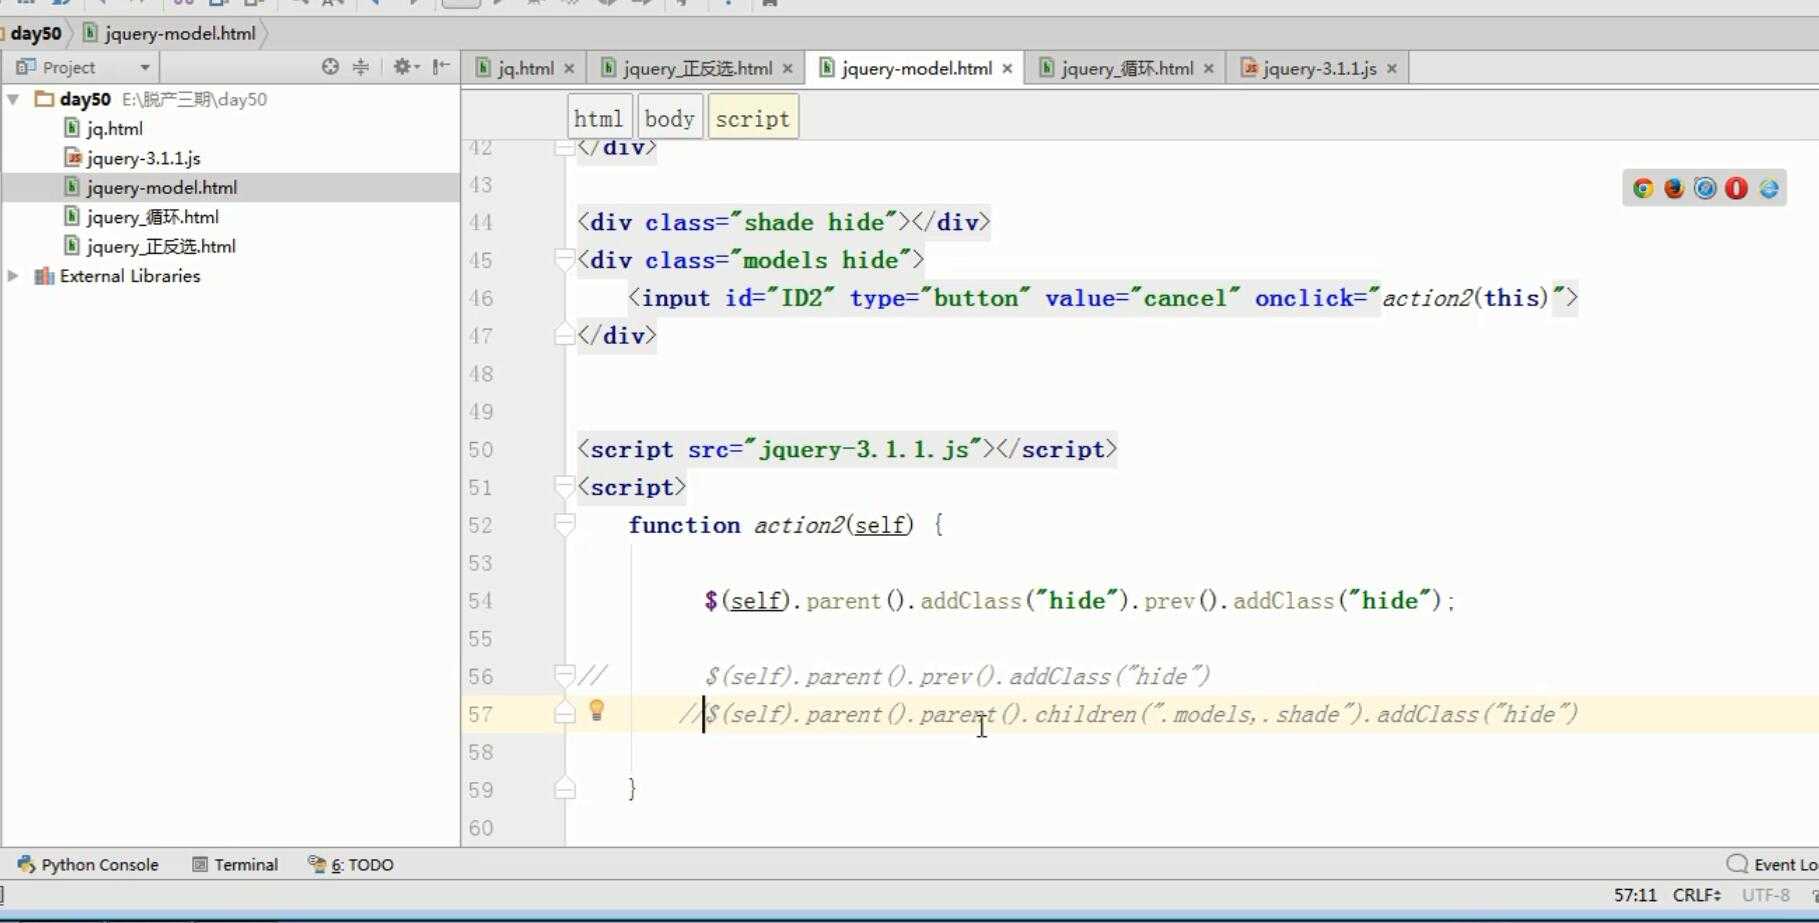1819x923 pixels.
Task: Open preview in Opera browser
Action: point(1736,188)
